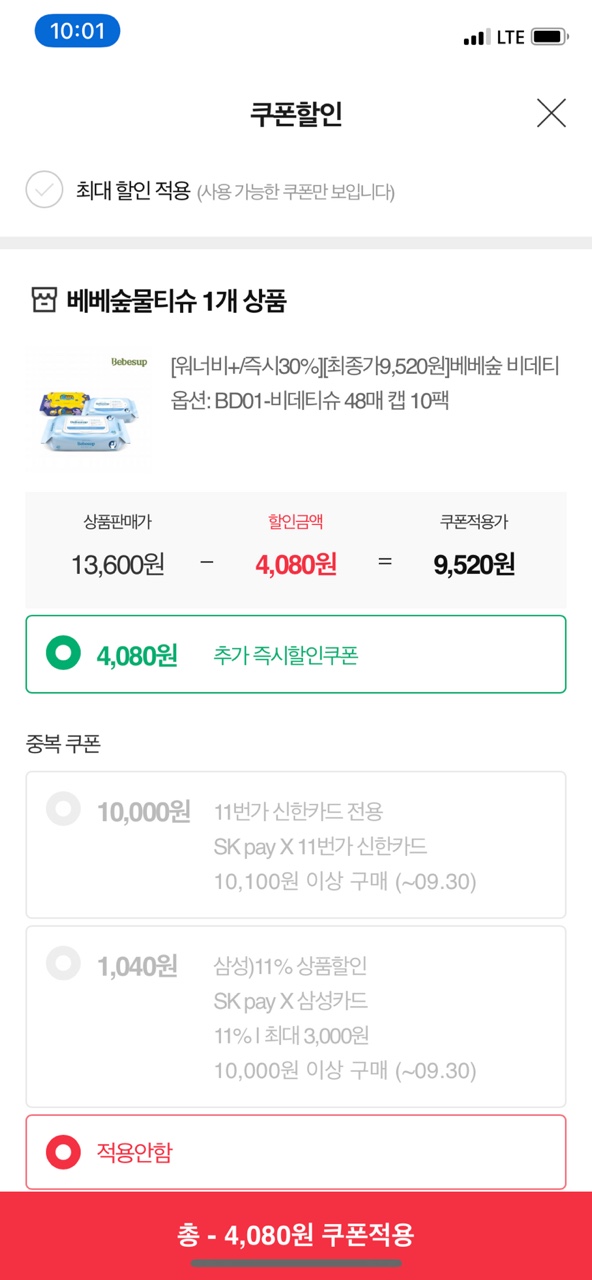The width and height of the screenshot is (592, 1280).
Task: Tap the 삼성)11% 상품할인 coupon description
Action: (290, 966)
